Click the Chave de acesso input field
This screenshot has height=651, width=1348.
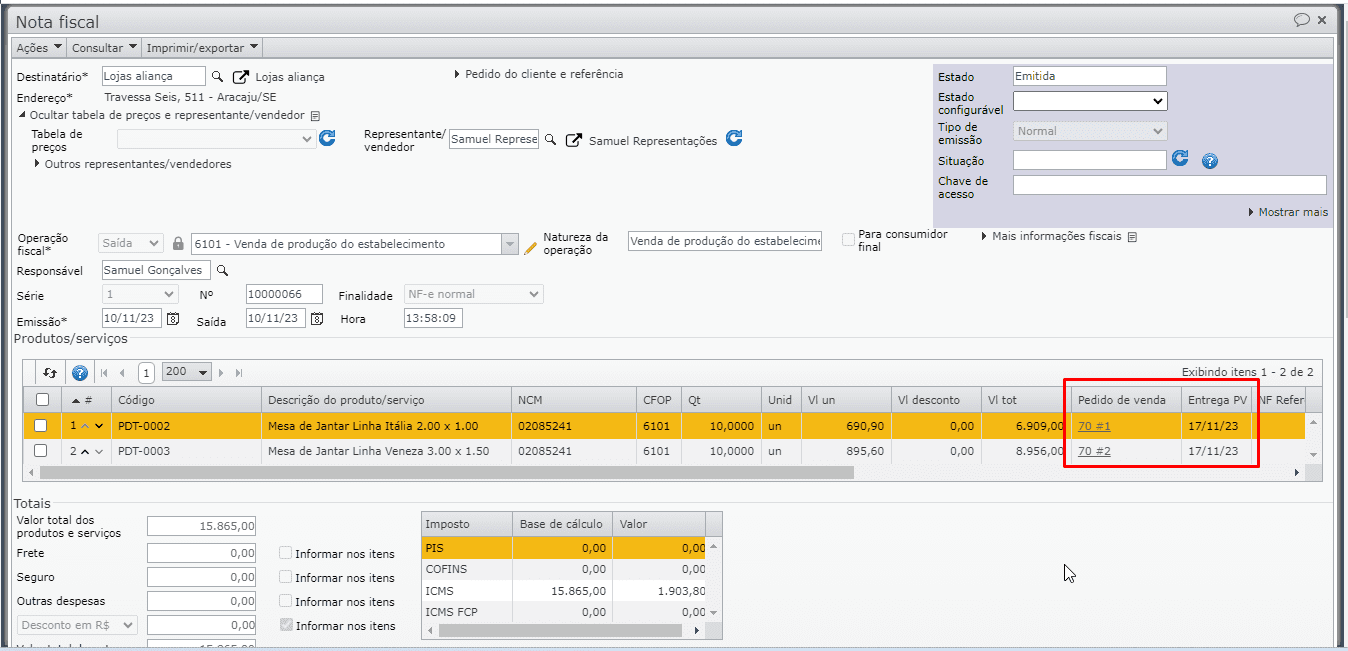coord(1169,185)
